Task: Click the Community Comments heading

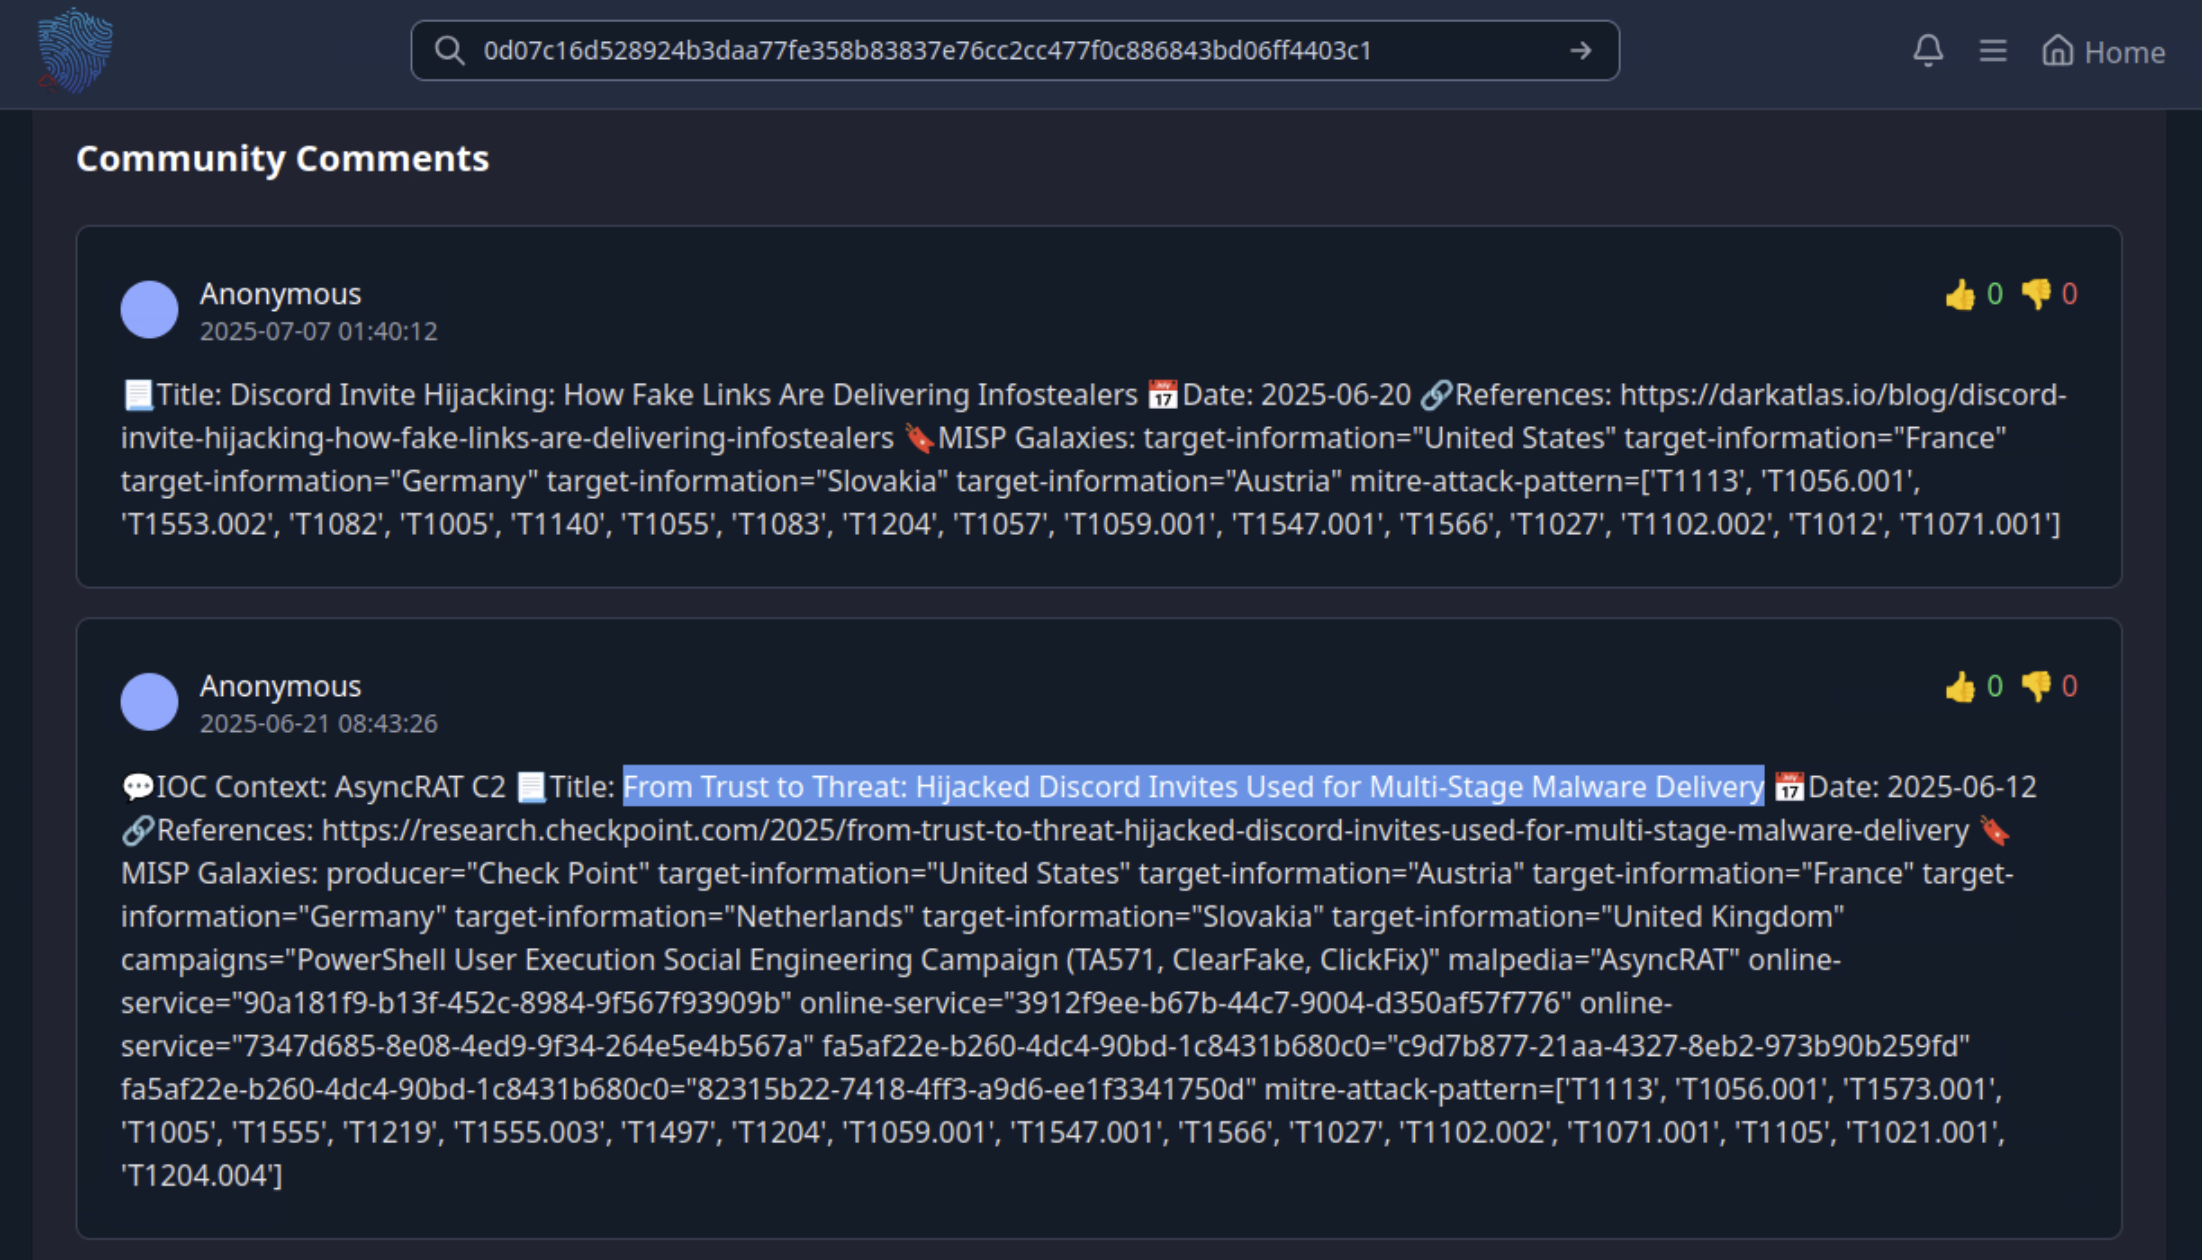Action: click(x=282, y=159)
